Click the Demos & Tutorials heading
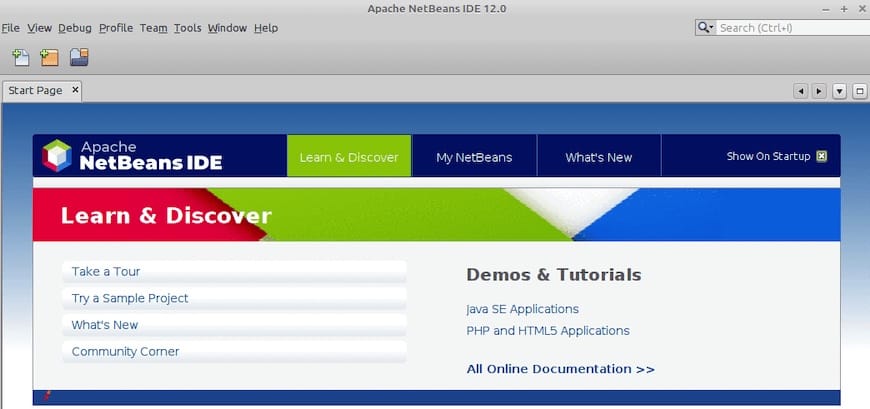870x409 pixels. [554, 275]
